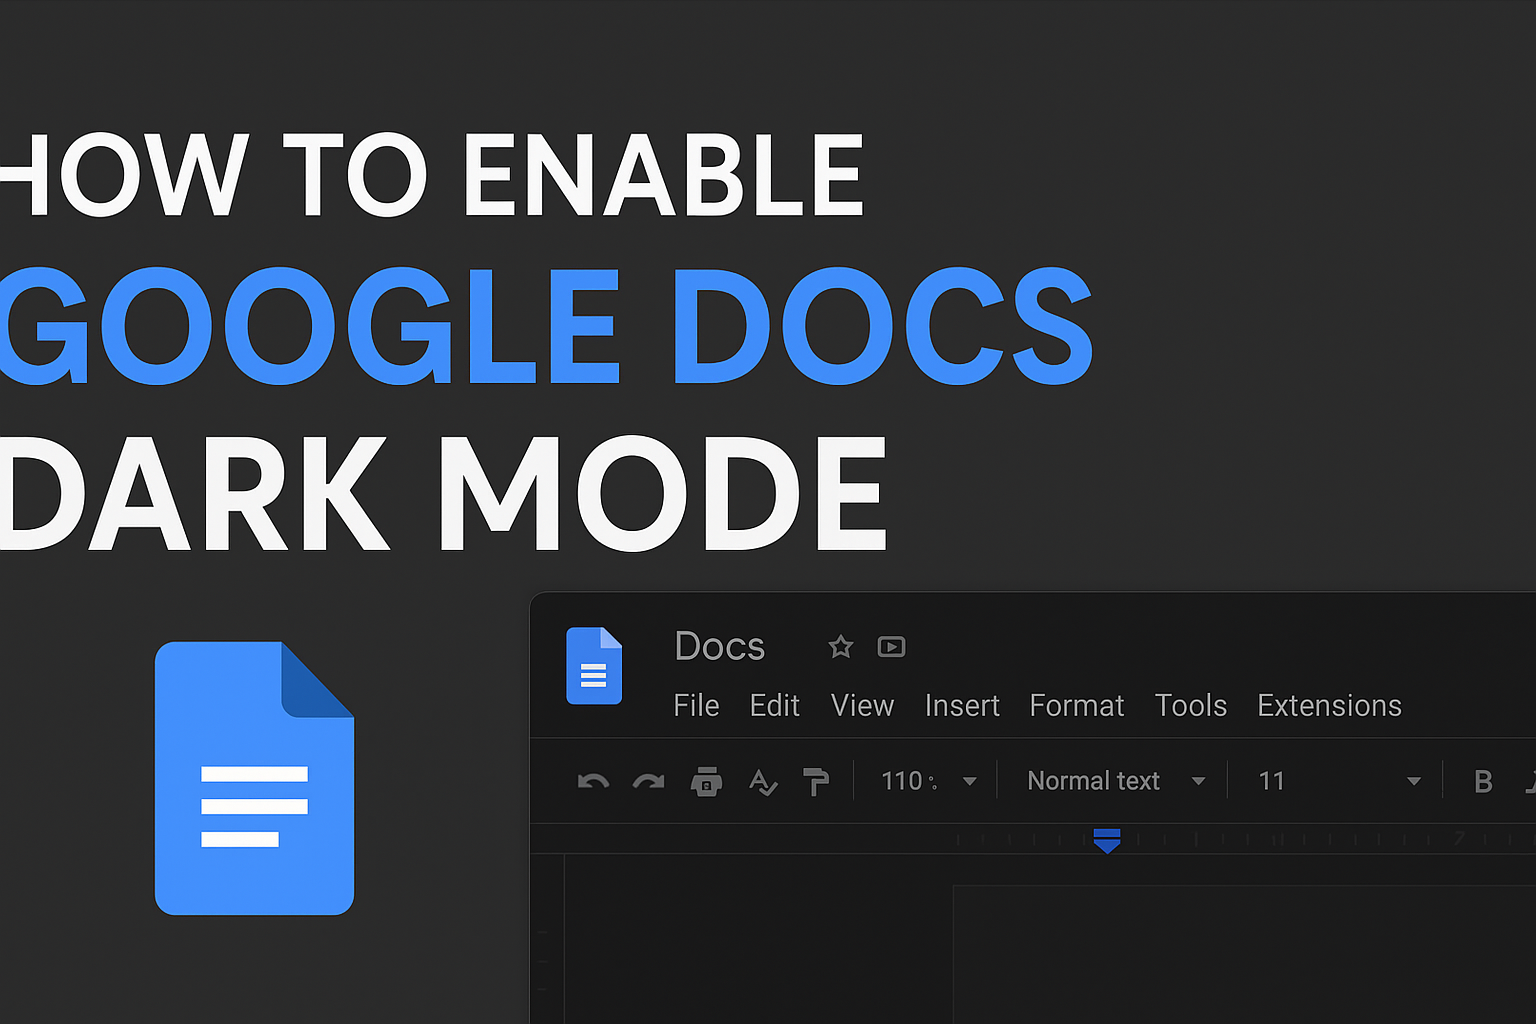
Task: Click the blue indent marker on the ruler
Action: 1107,841
